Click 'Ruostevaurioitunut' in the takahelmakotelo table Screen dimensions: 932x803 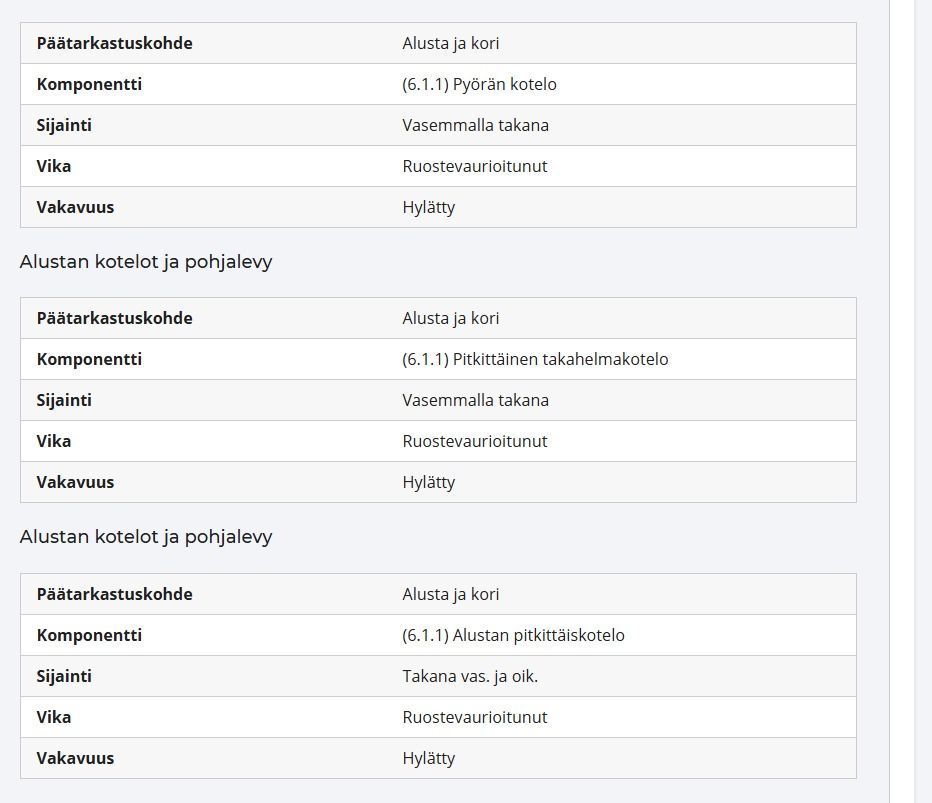click(x=474, y=442)
